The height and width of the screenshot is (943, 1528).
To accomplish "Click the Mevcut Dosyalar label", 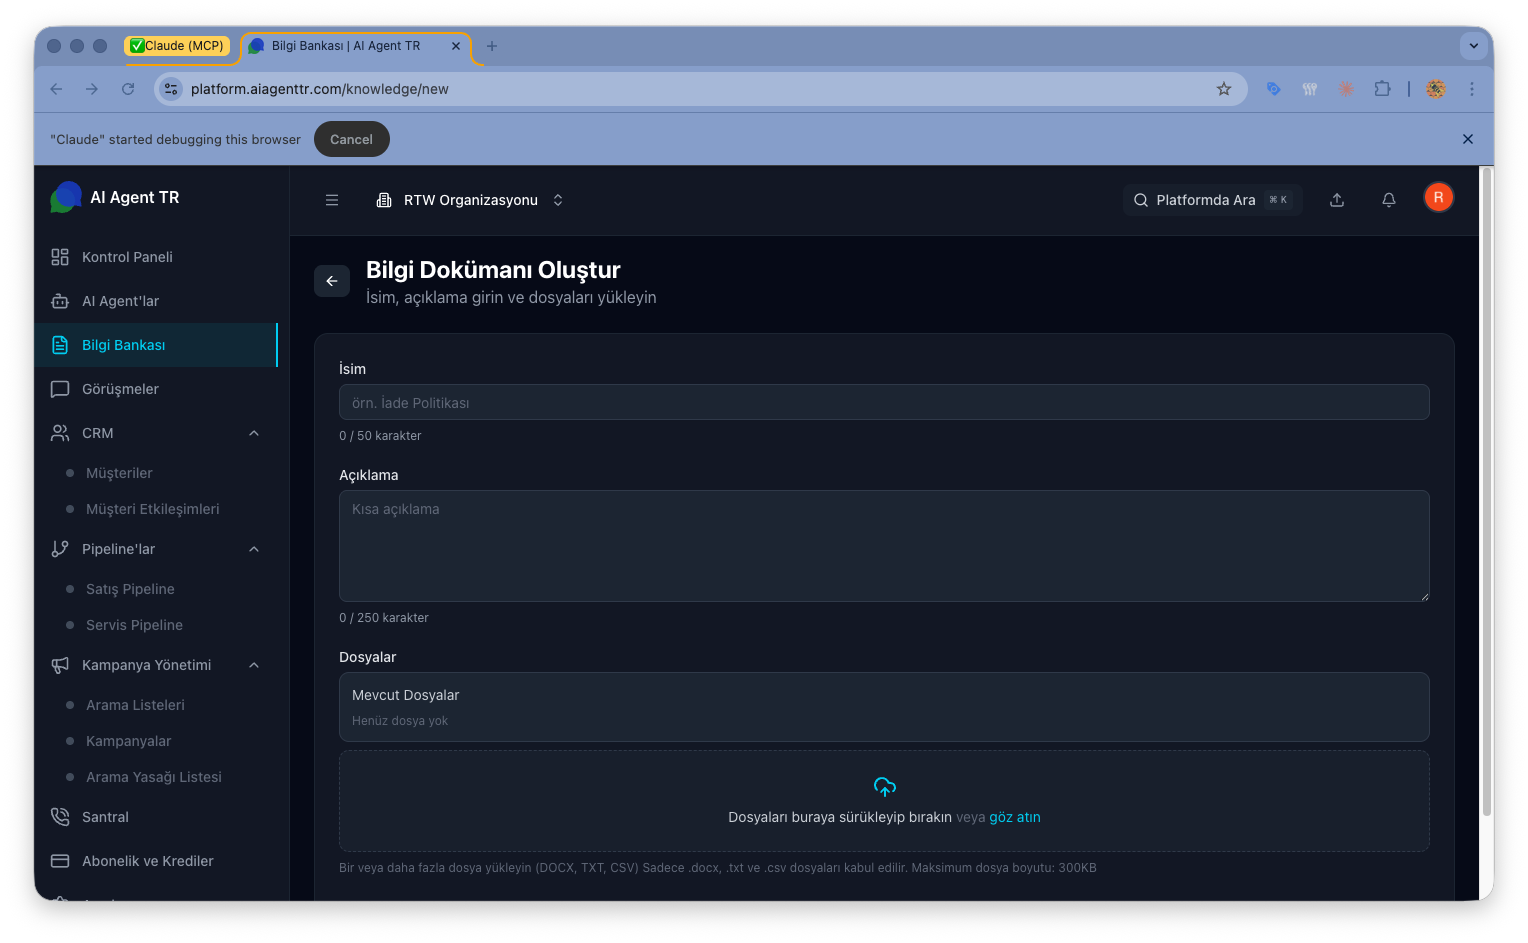I will [x=405, y=695].
